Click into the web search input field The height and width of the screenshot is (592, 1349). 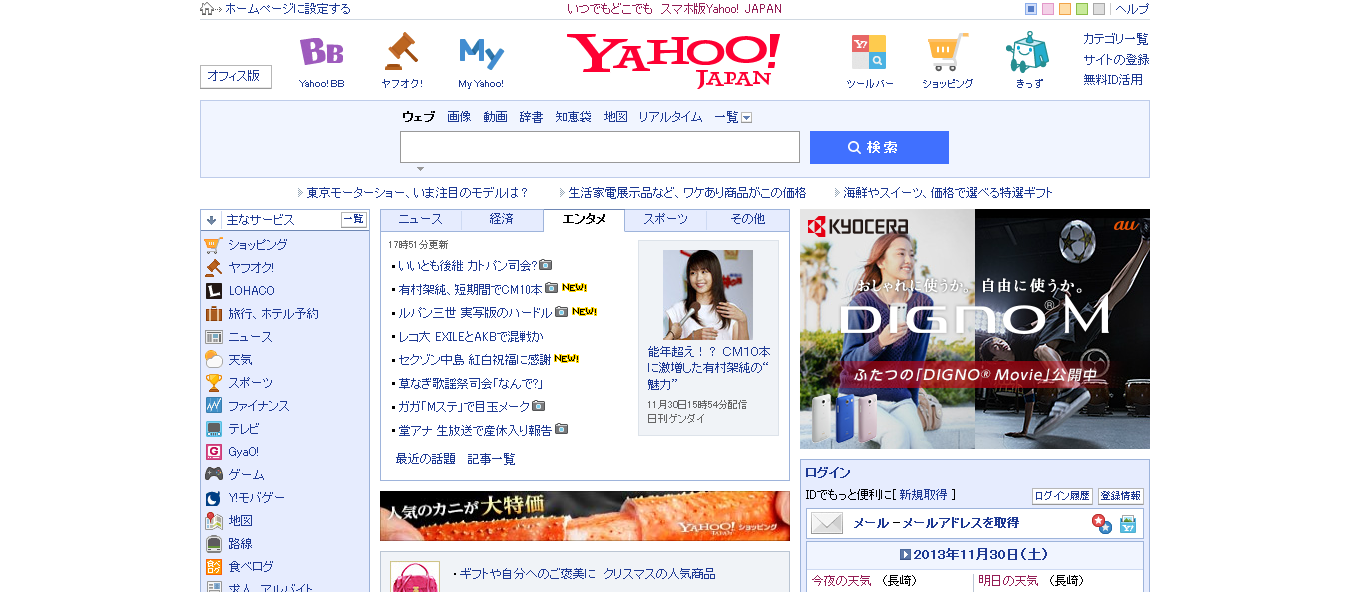600,147
